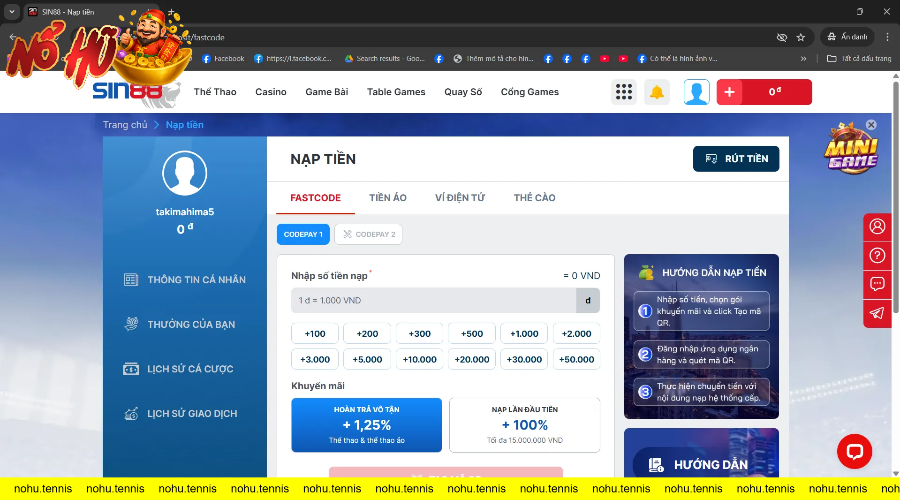Viewport: 900px width, 500px height.
Task: Open the help question mark sidebar icon
Action: point(877,255)
